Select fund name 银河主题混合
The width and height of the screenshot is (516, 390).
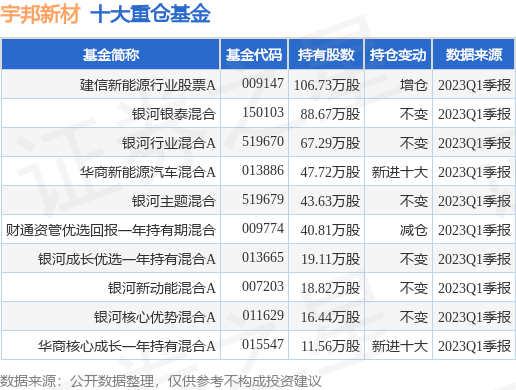174,201
